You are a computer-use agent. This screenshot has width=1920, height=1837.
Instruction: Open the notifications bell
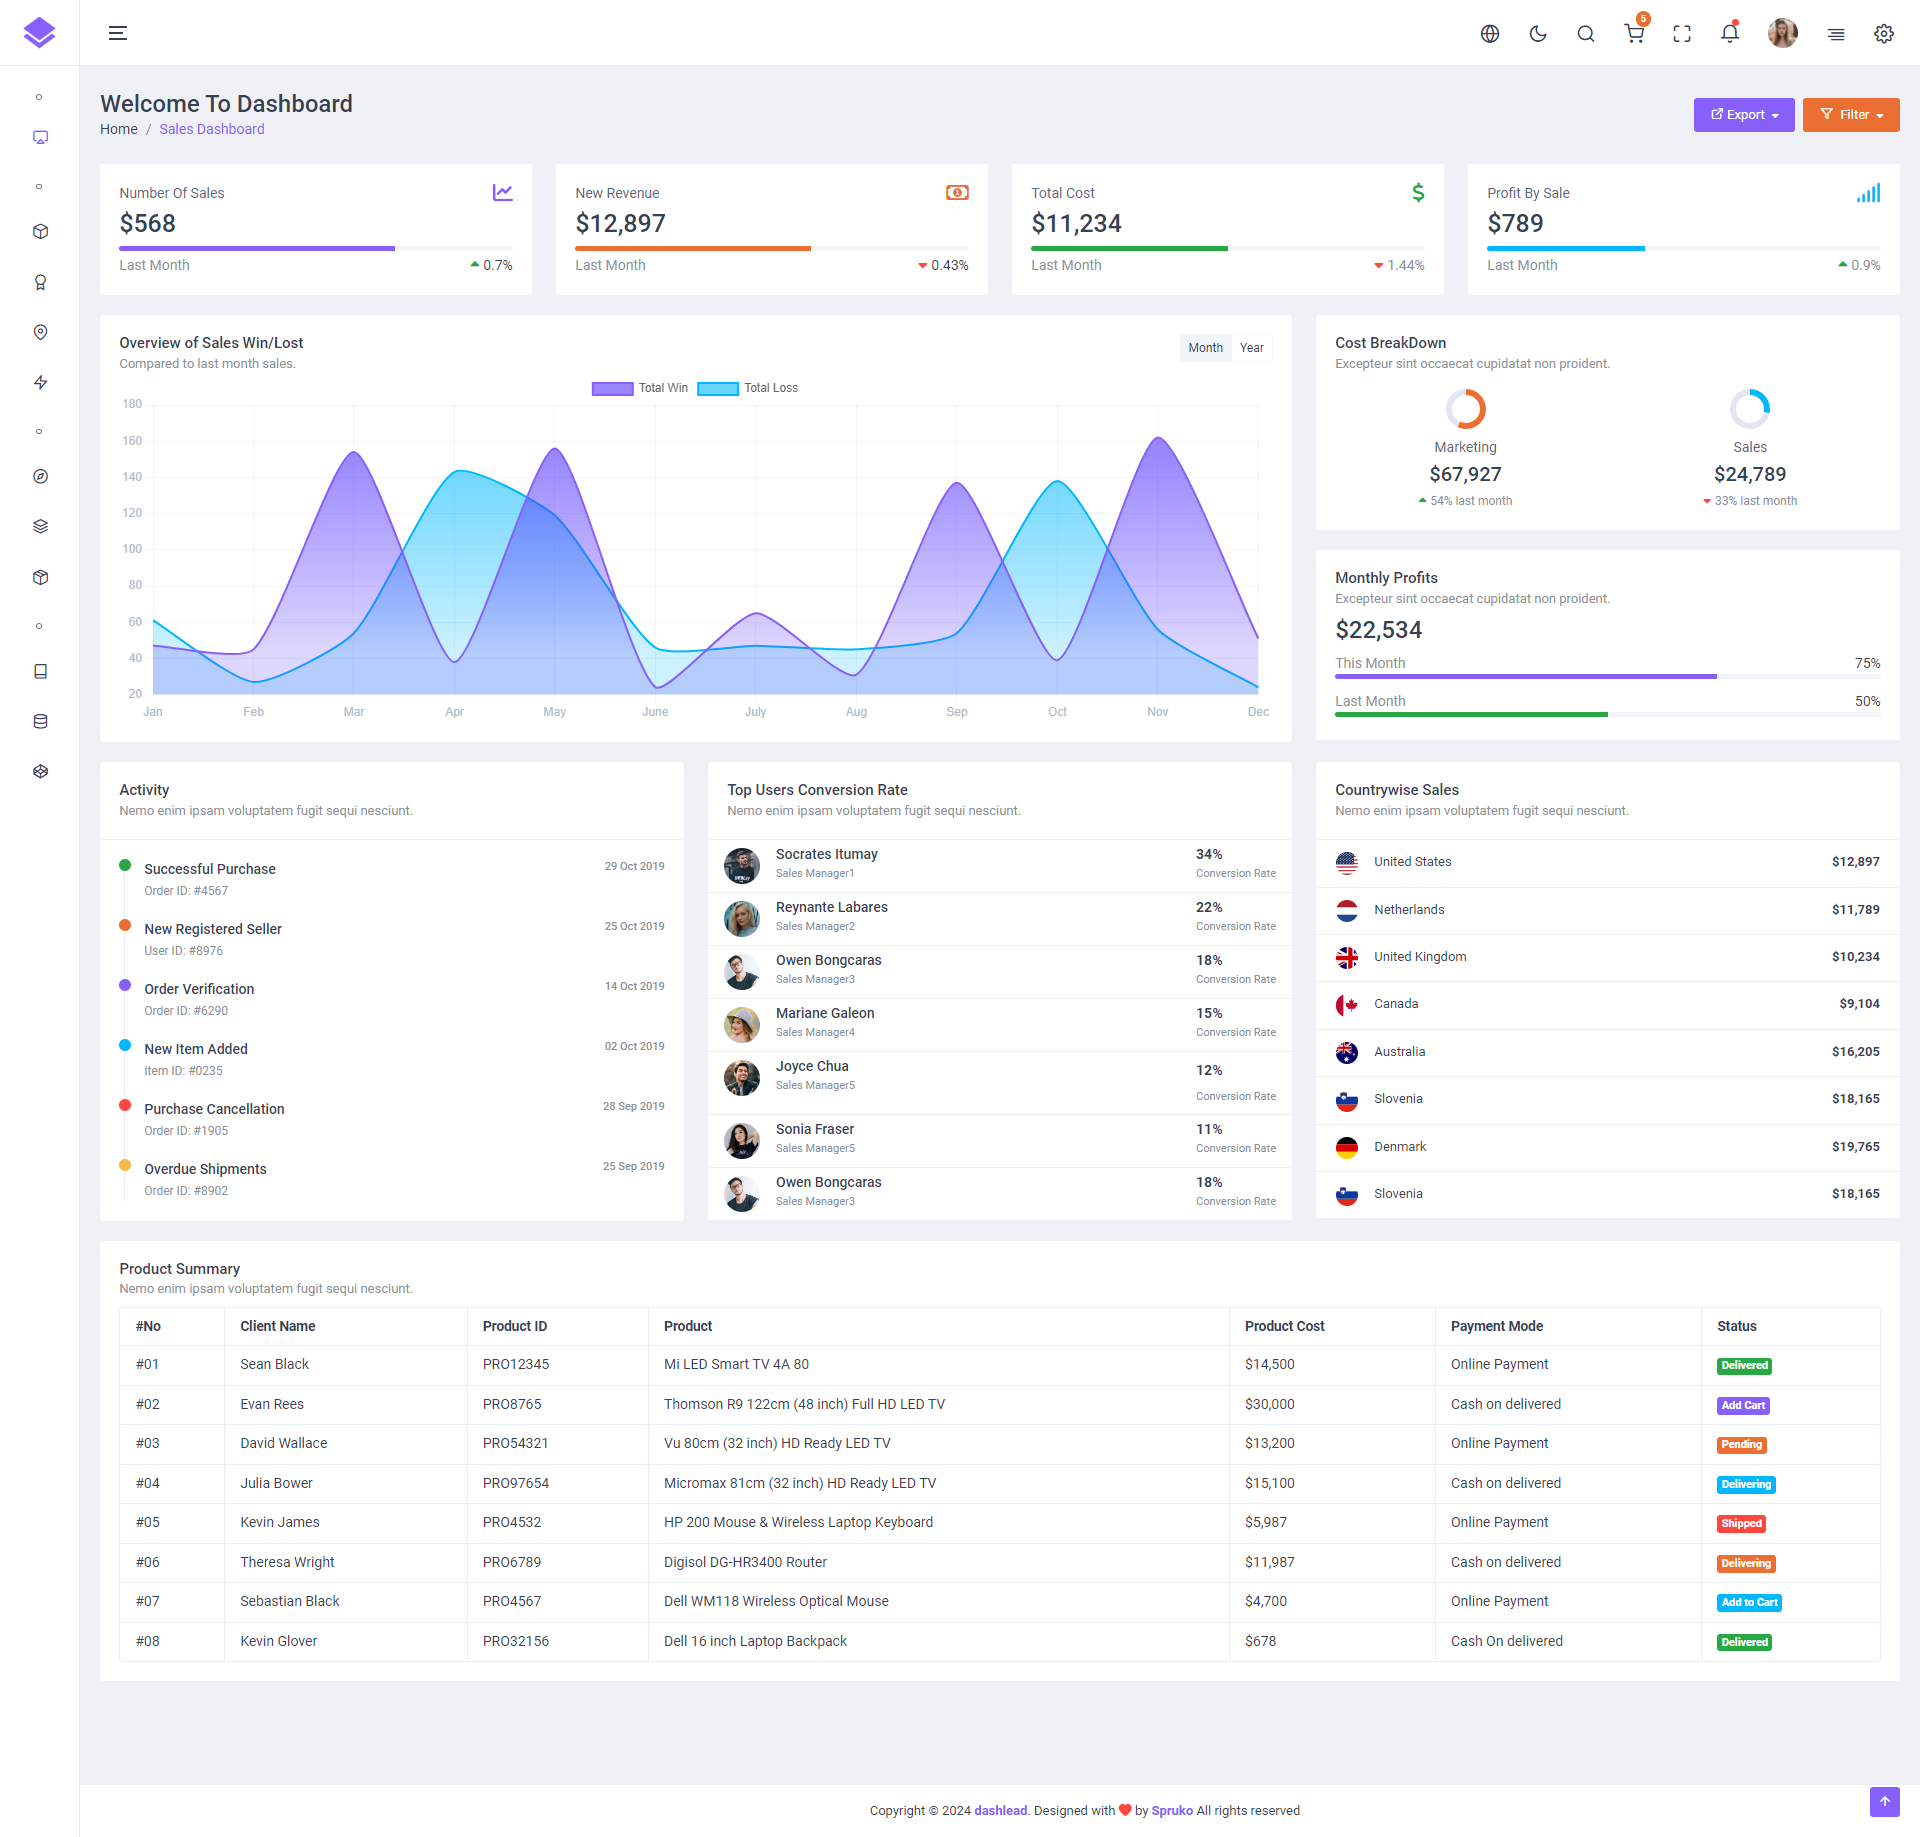pos(1730,34)
